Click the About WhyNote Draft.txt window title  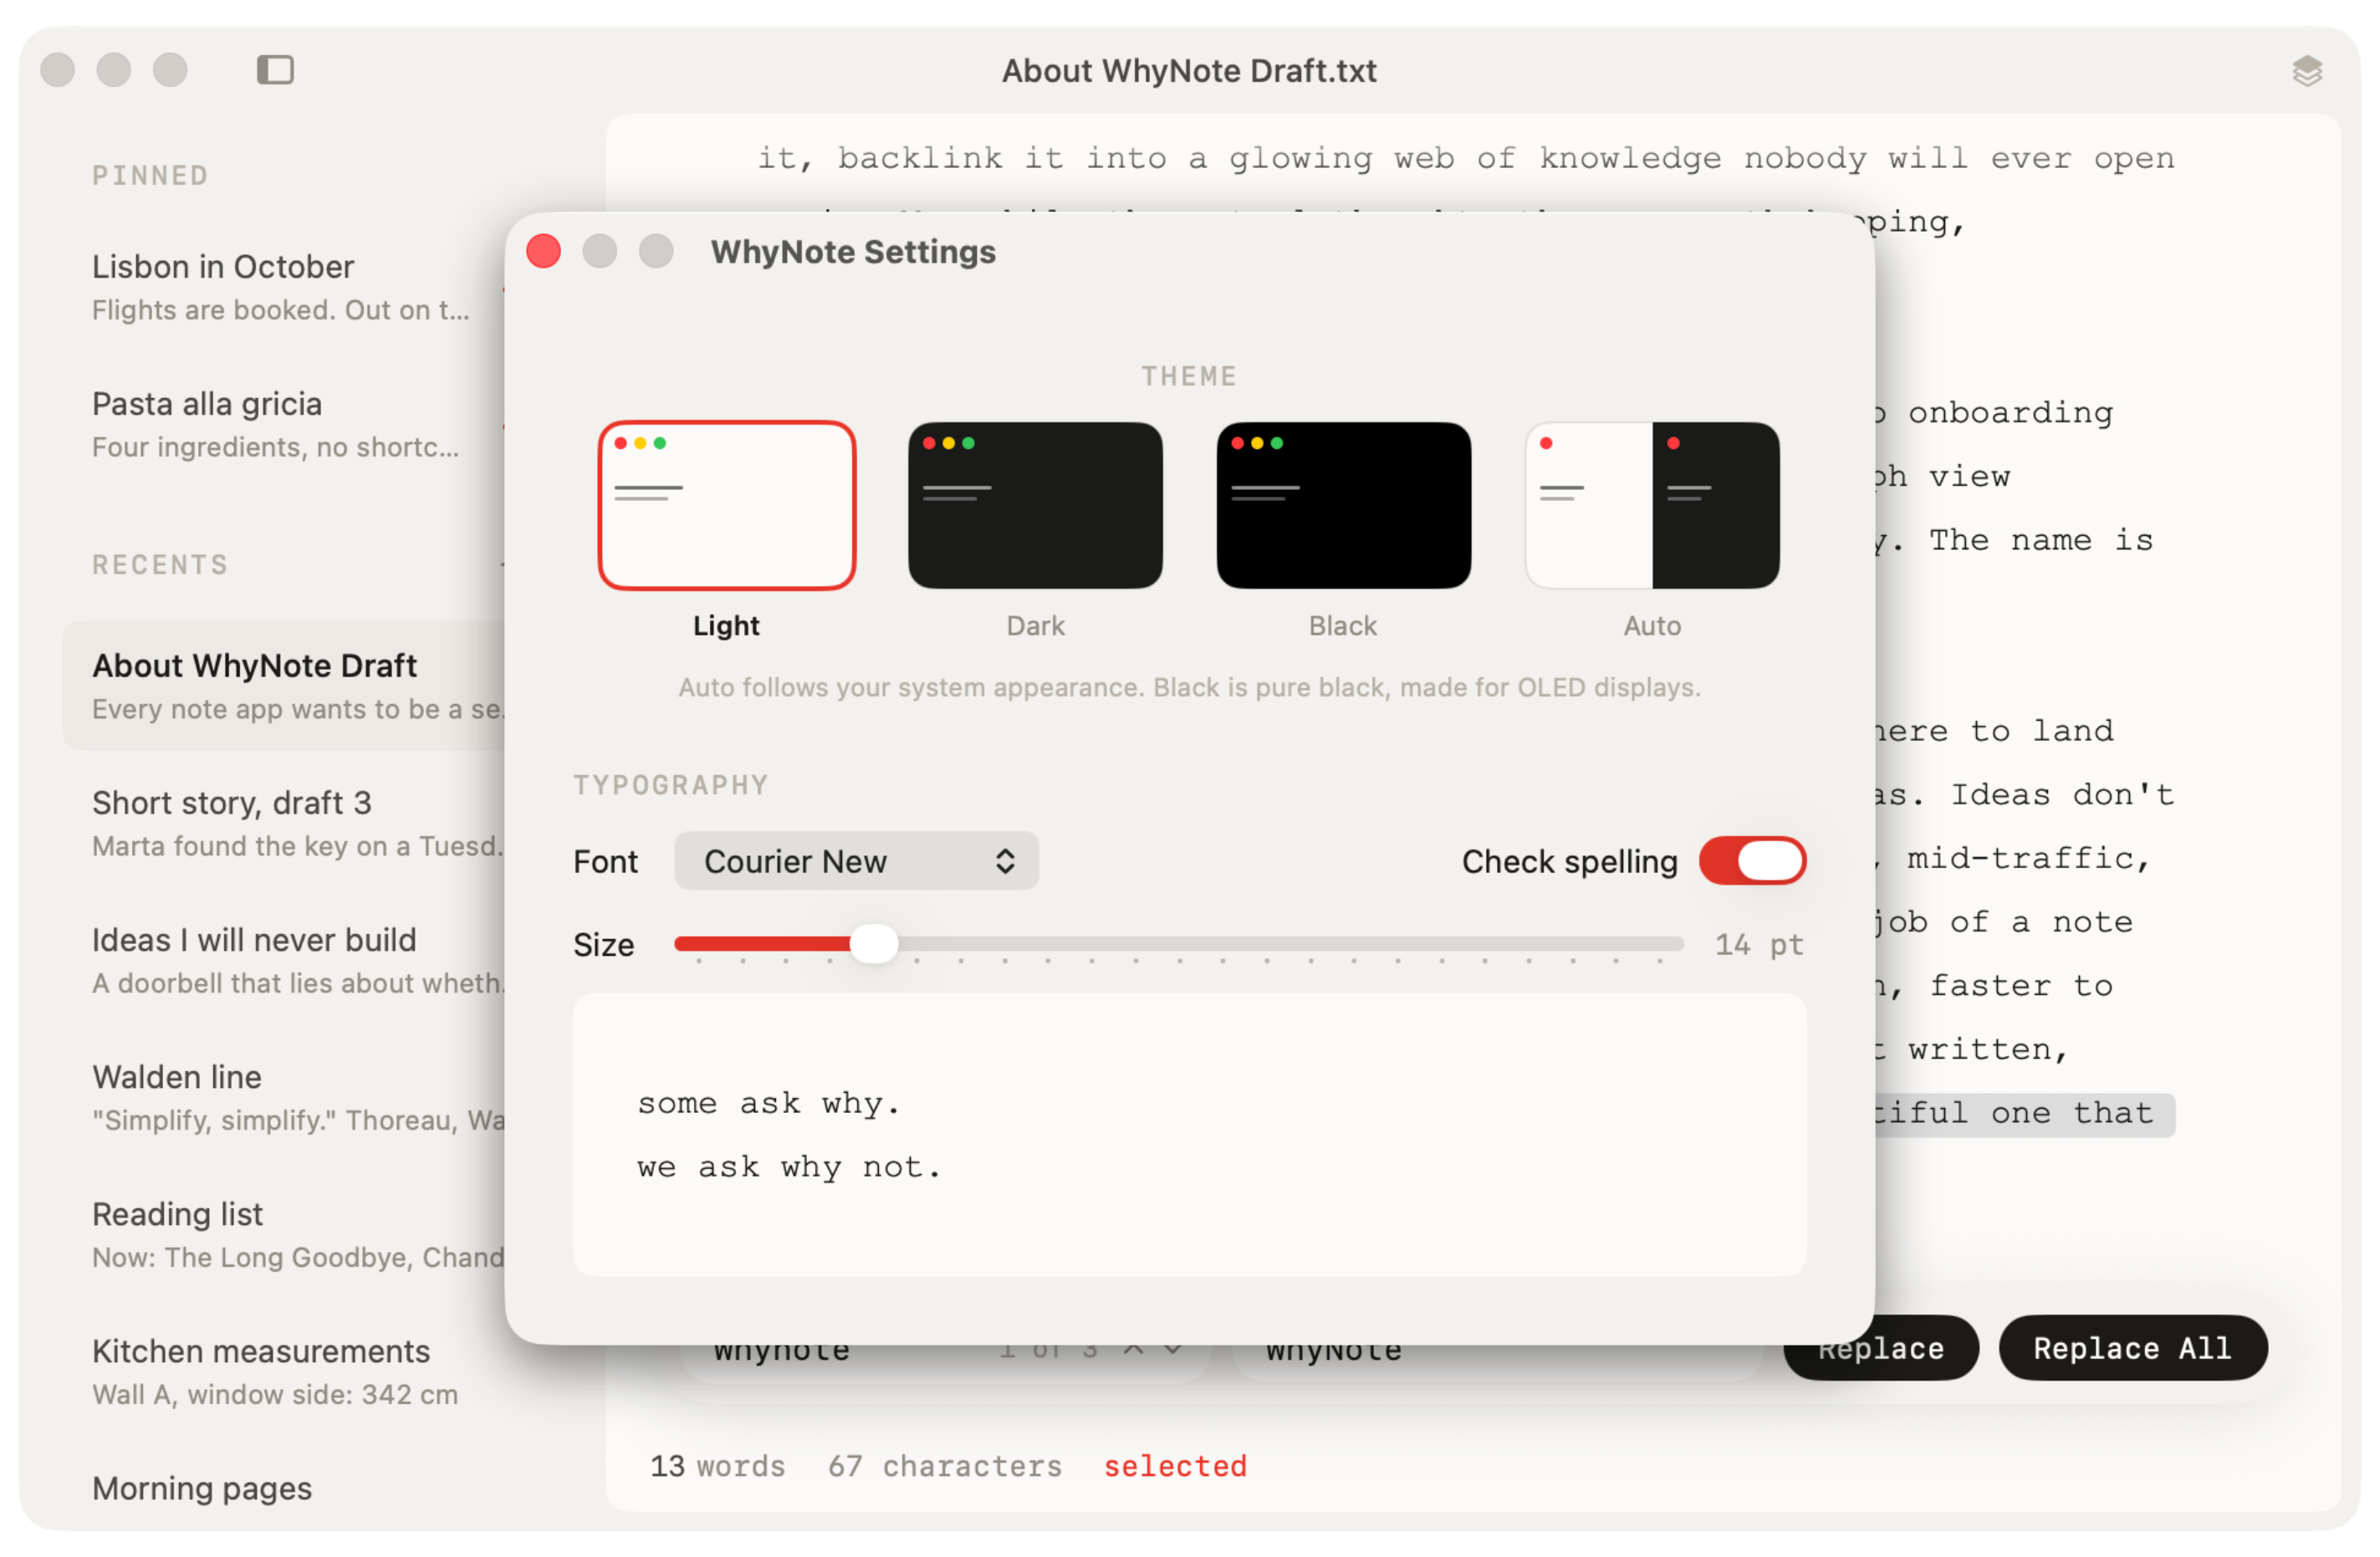click(x=1189, y=71)
